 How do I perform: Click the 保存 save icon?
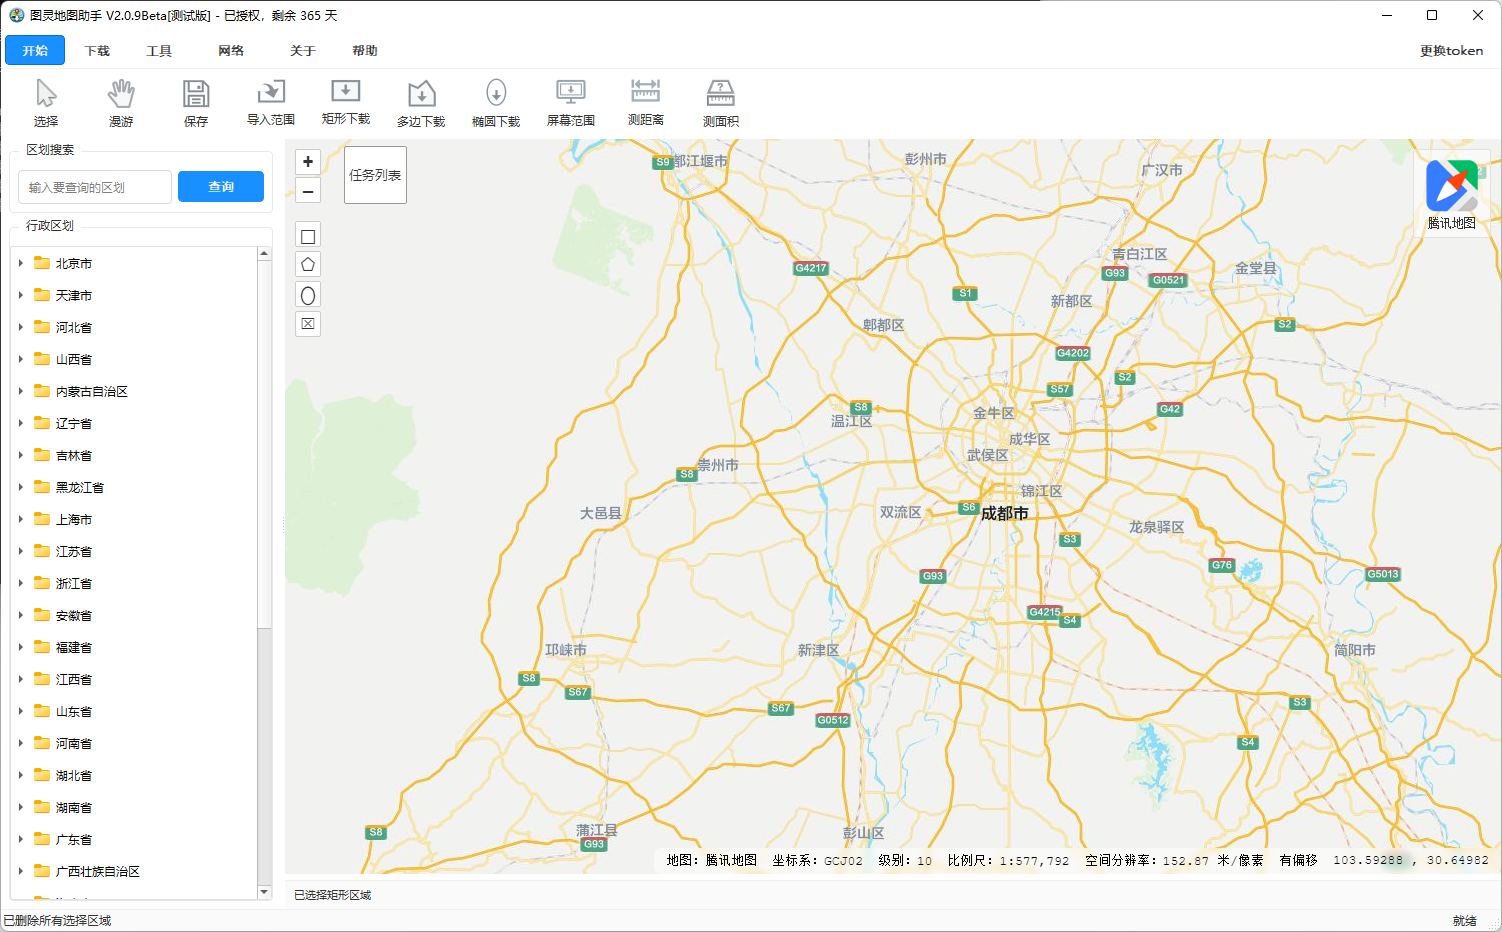[196, 102]
